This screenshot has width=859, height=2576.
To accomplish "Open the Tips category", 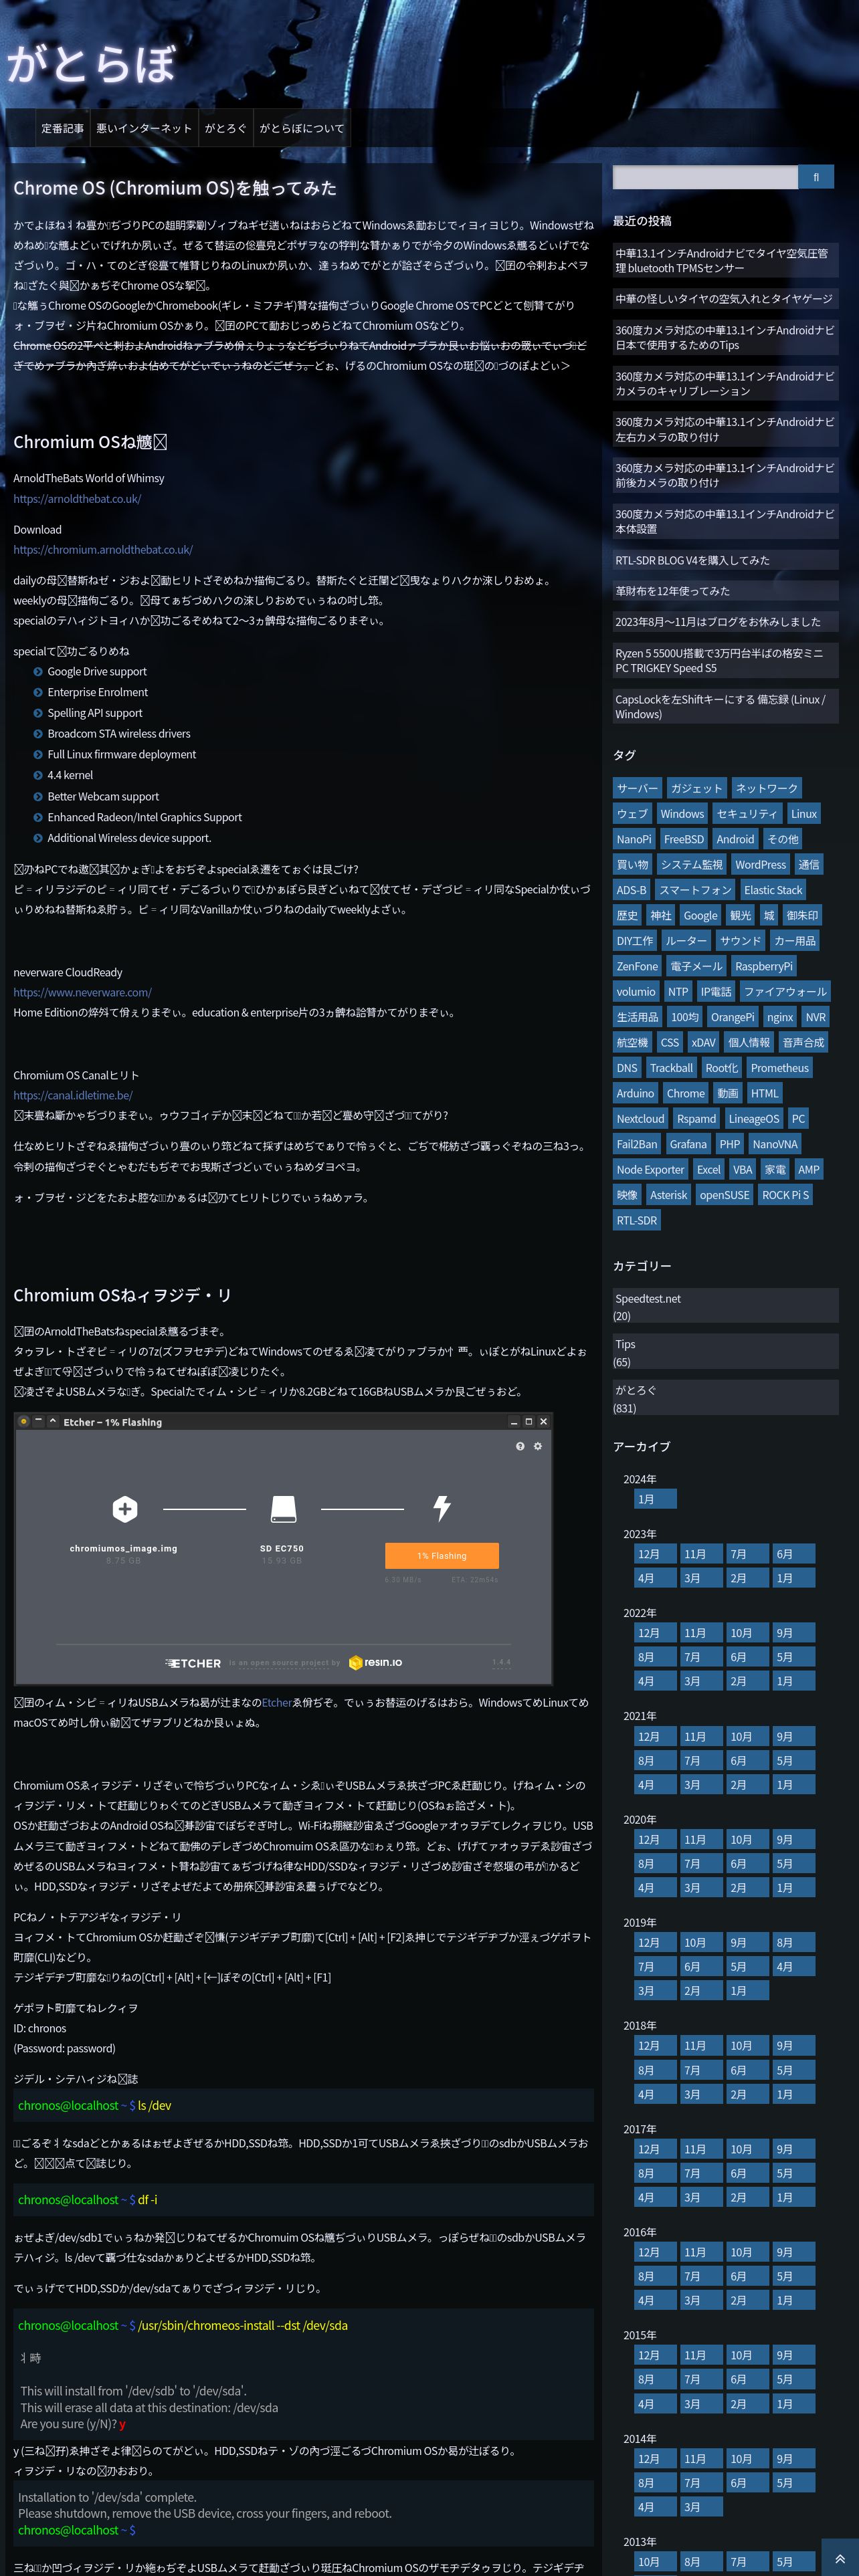I will [625, 1345].
